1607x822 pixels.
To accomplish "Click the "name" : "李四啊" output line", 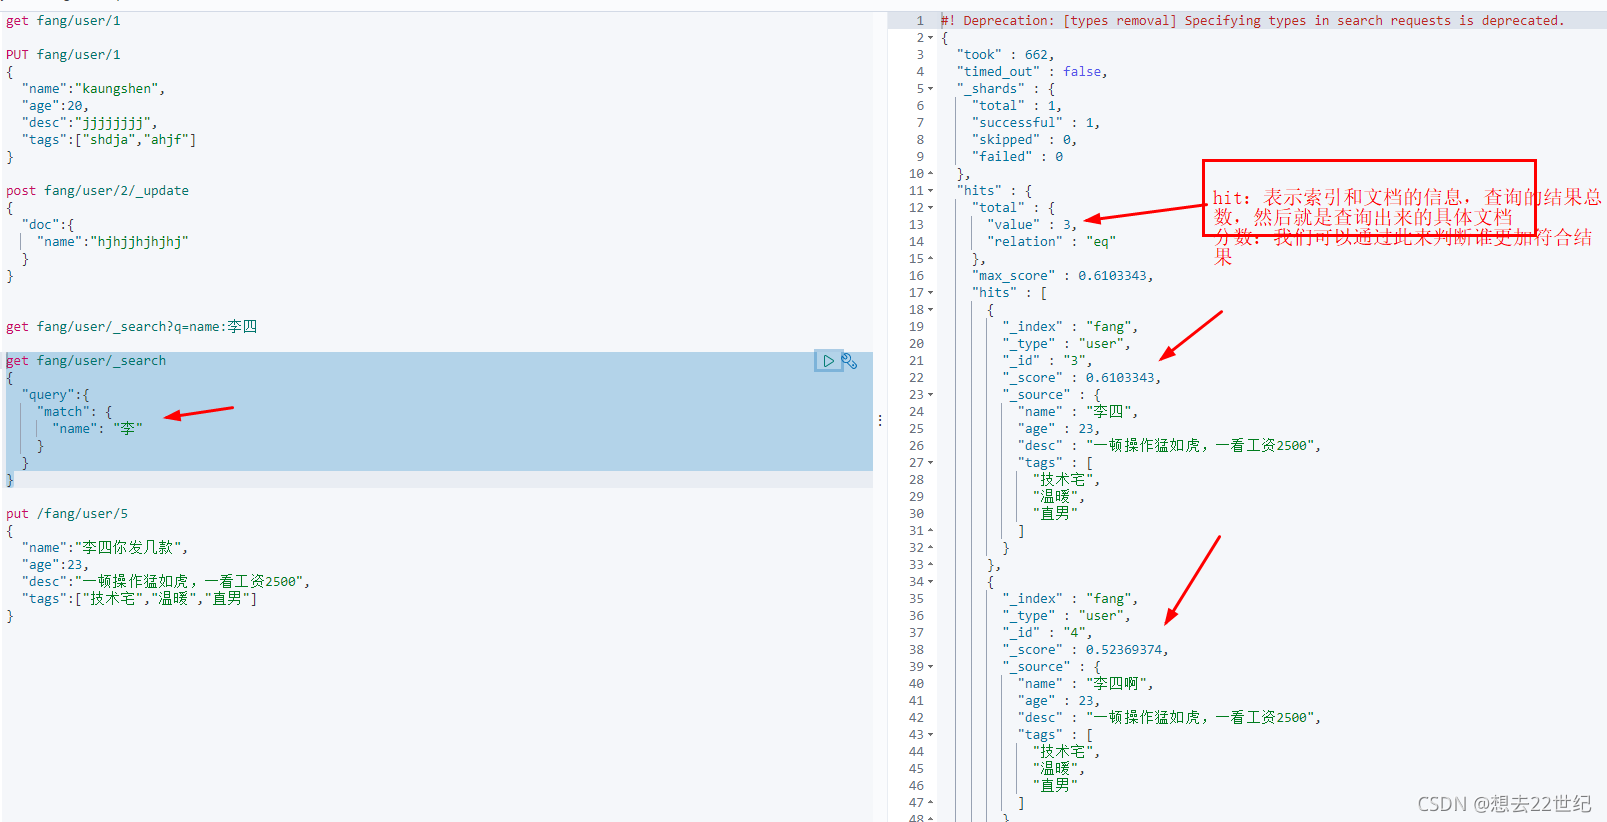I will (1085, 684).
